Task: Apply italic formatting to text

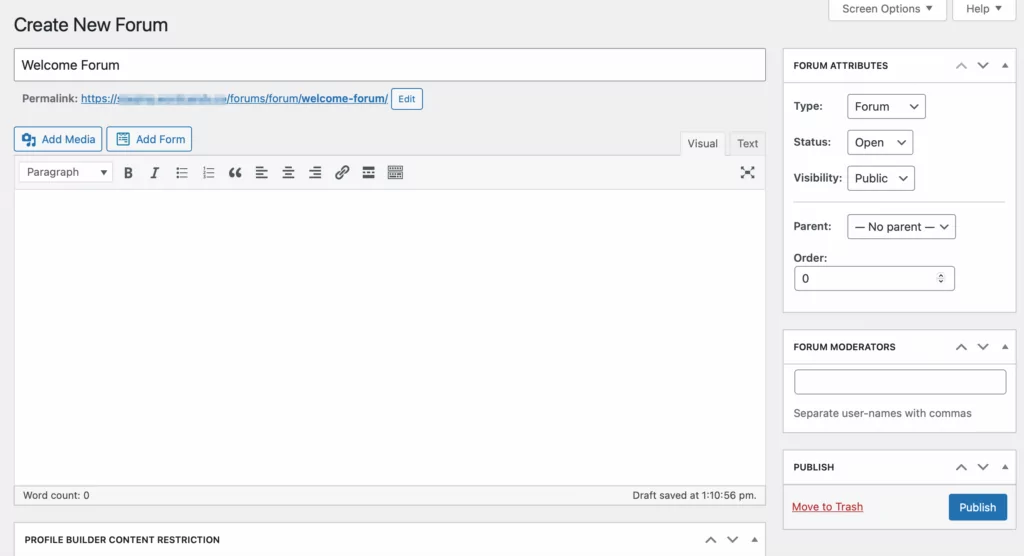Action: coord(155,173)
